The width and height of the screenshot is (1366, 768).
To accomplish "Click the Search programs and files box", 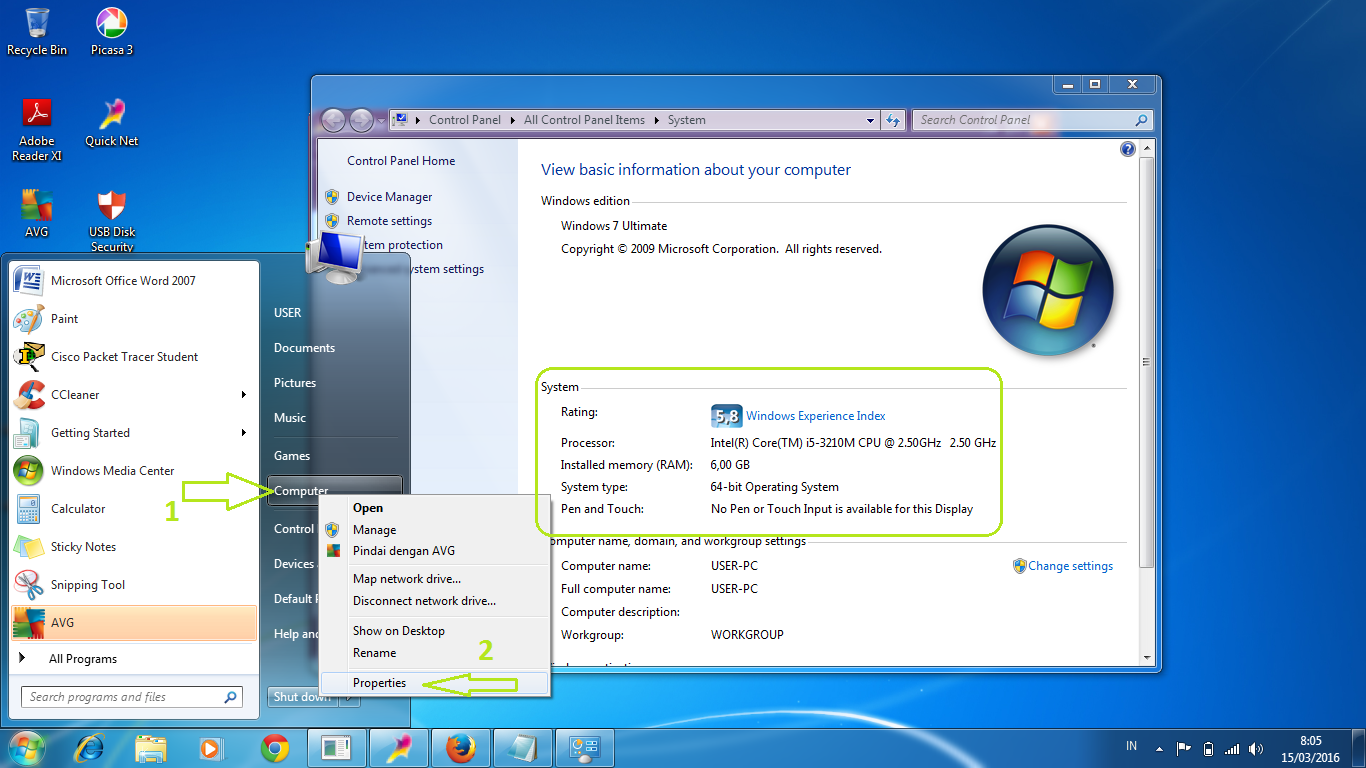I will pos(131,697).
